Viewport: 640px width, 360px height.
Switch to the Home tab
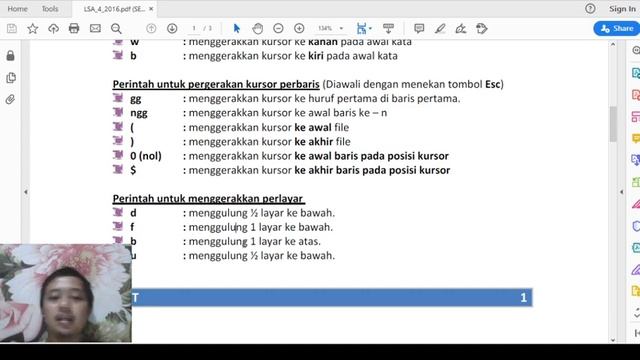[x=18, y=9]
